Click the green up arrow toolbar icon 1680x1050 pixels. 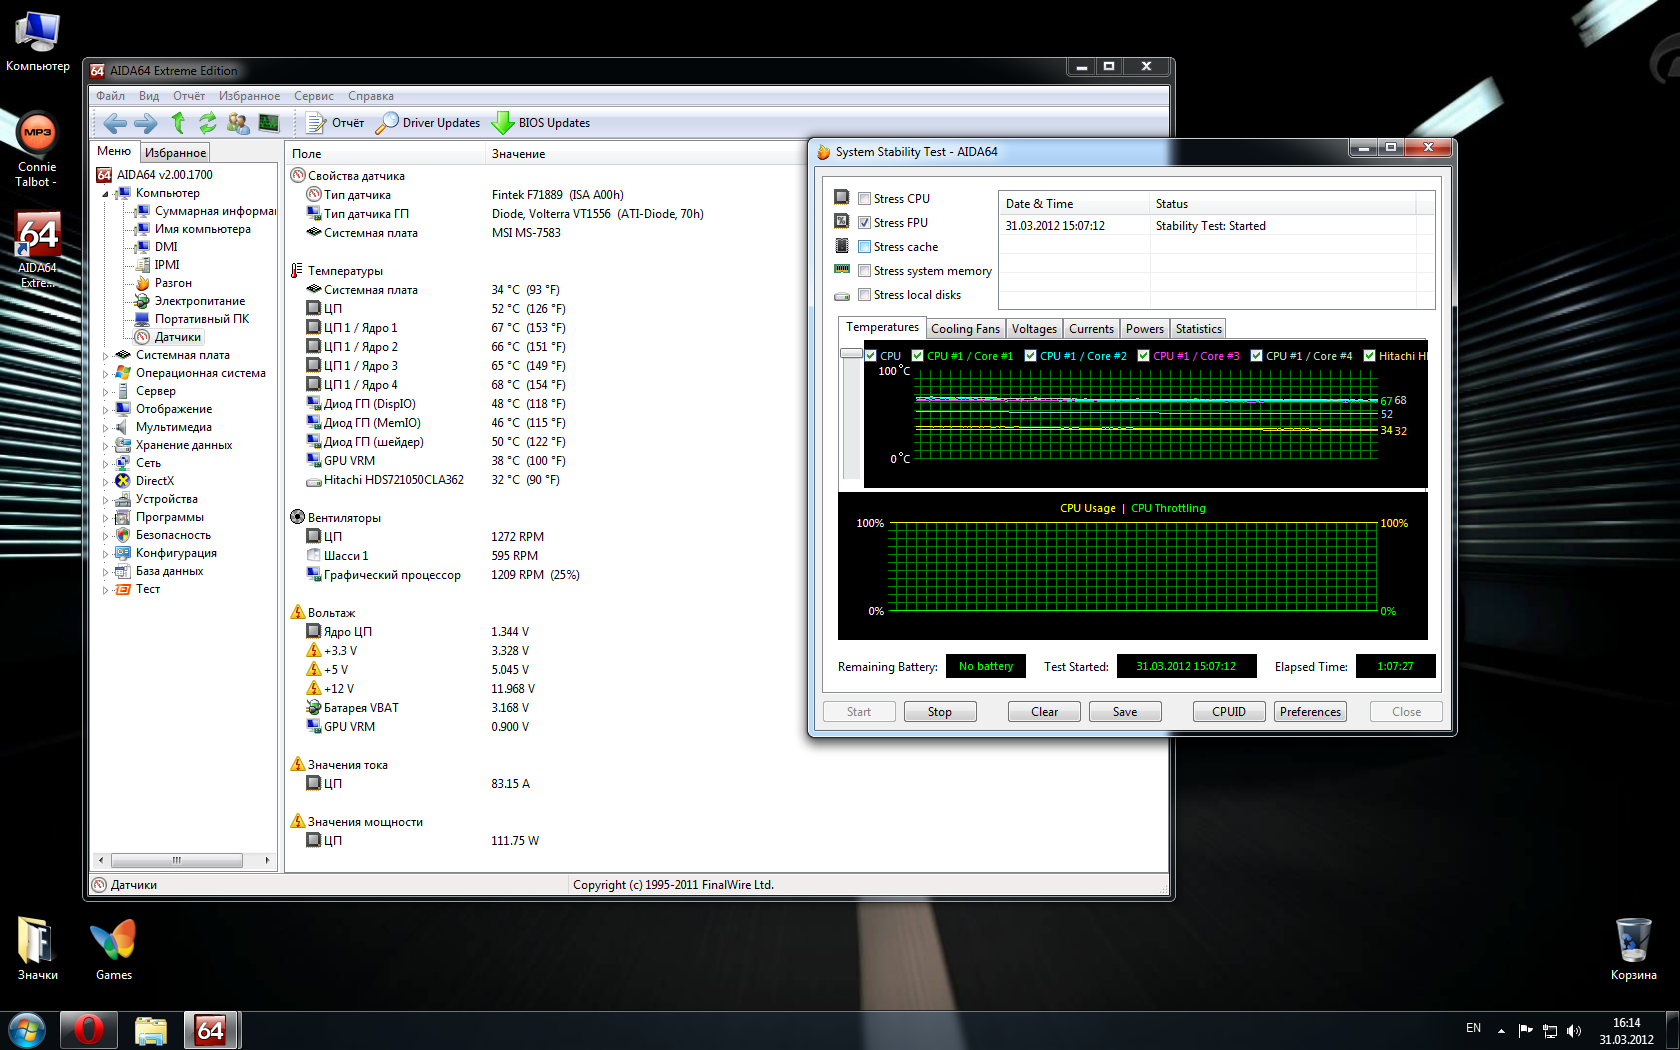point(178,123)
